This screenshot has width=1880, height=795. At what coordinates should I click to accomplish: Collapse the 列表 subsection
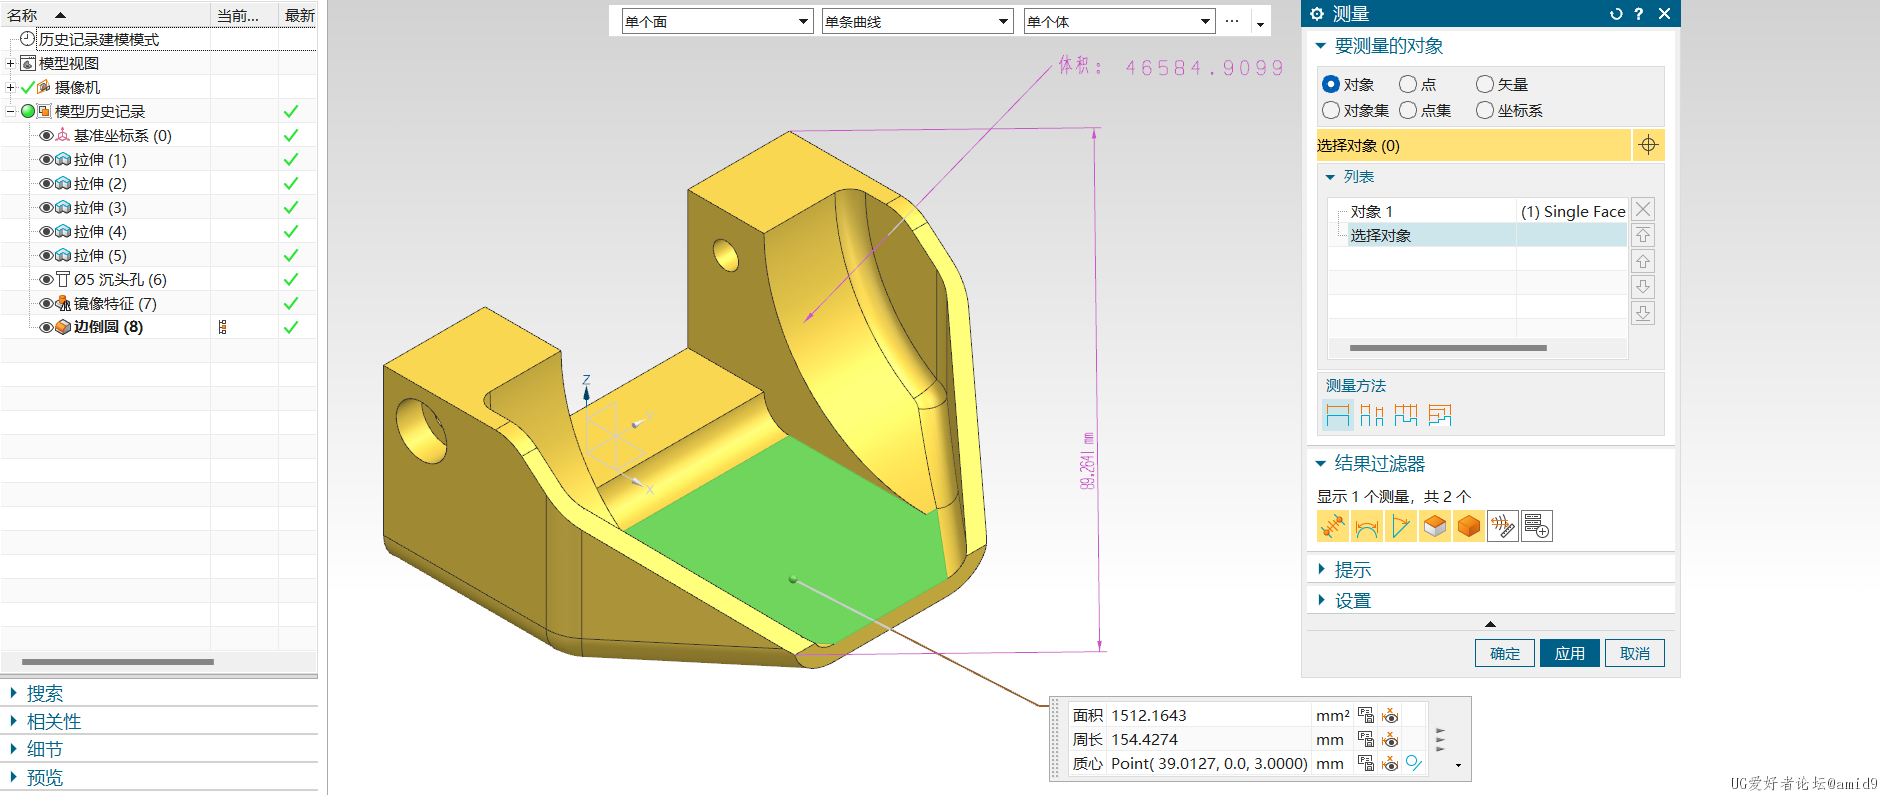(x=1330, y=177)
